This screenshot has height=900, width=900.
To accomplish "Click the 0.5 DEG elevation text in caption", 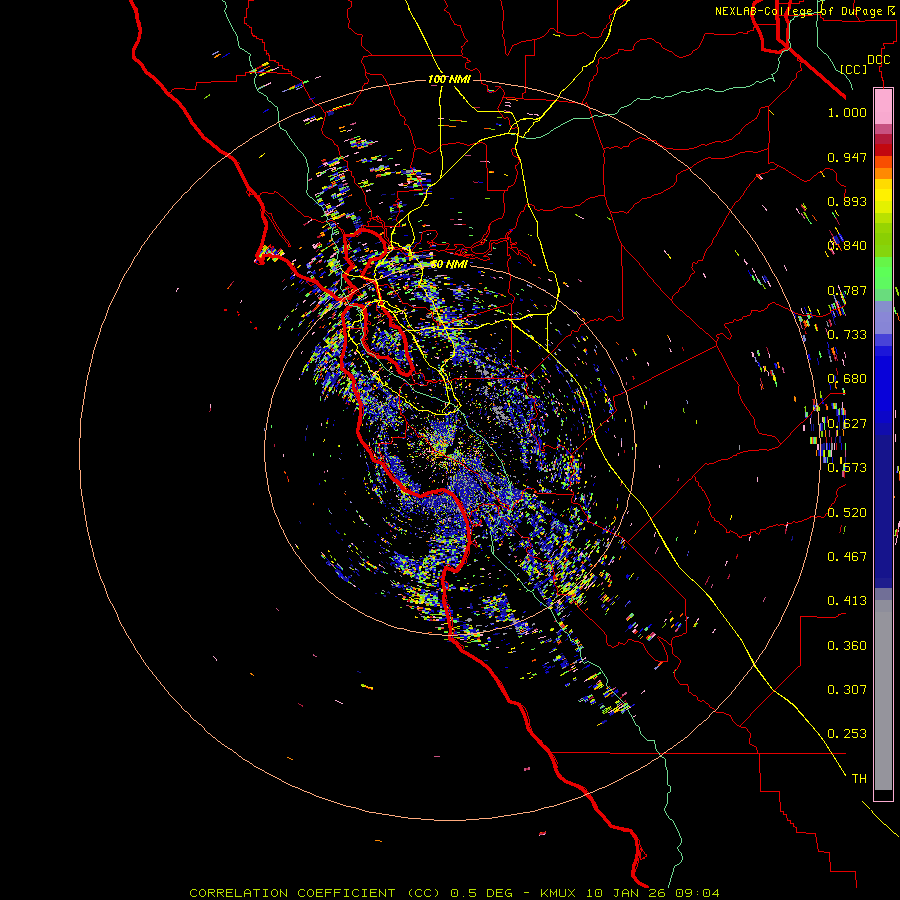I will (481, 893).
